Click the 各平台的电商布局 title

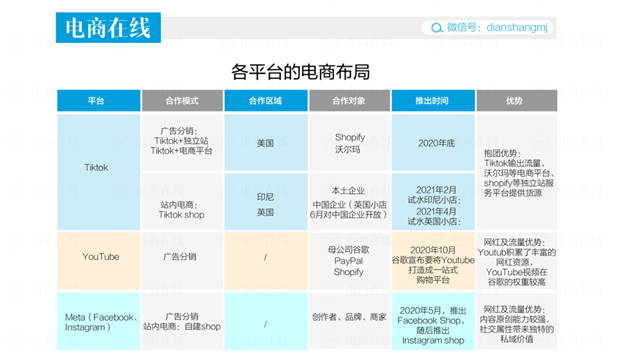(301, 72)
